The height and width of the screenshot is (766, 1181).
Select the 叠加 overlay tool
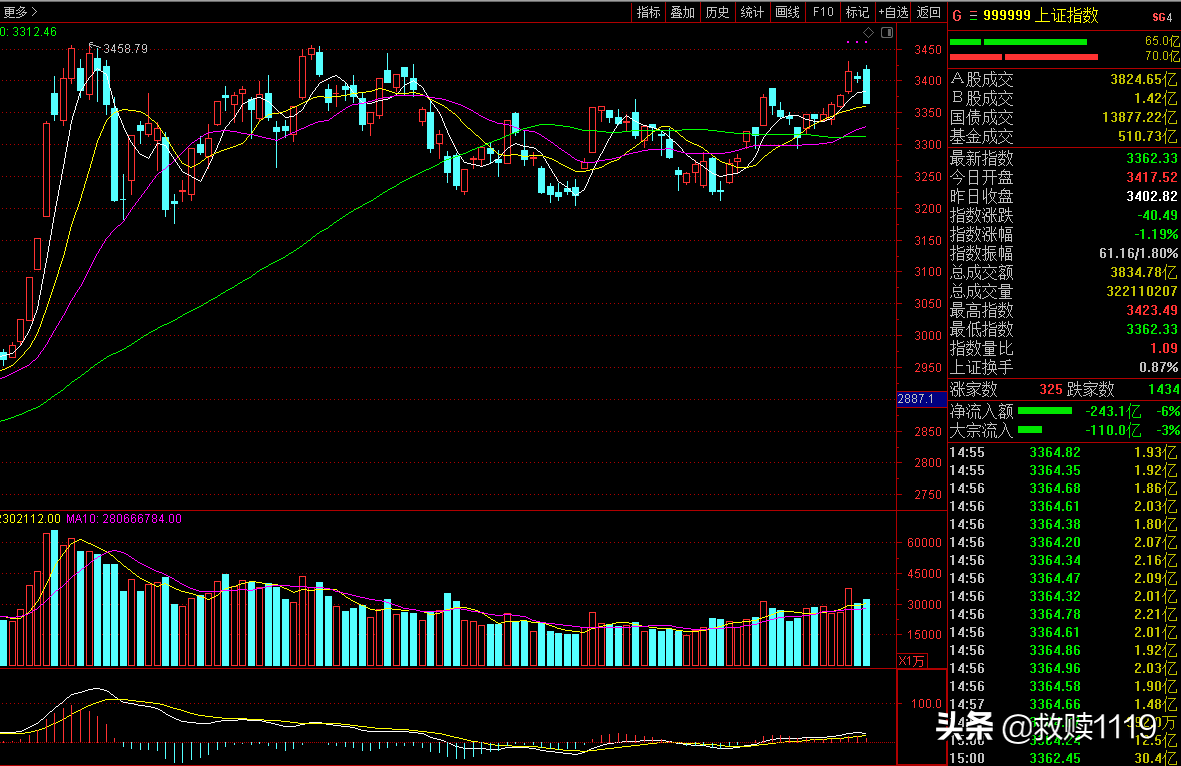pos(682,12)
